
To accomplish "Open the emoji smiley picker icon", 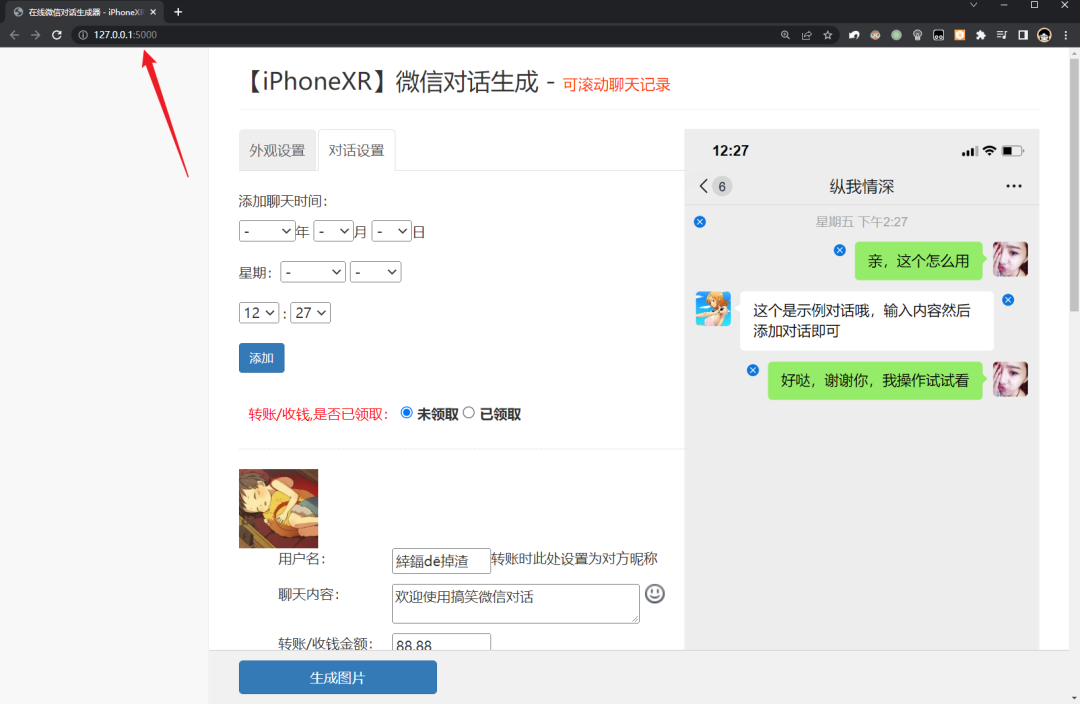I will coord(654,594).
